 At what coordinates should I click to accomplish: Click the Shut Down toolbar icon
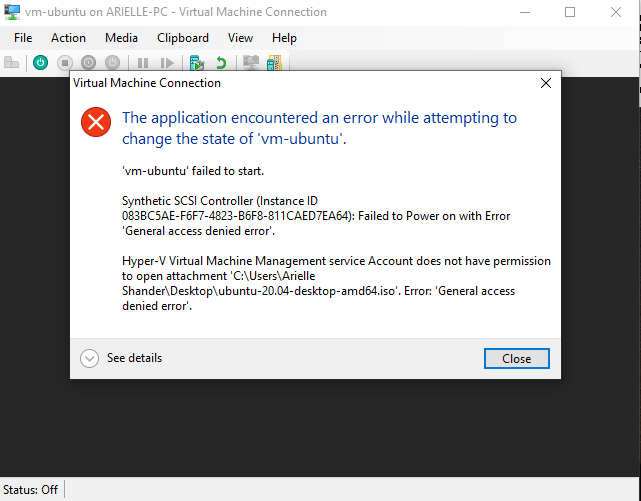click(x=87, y=62)
